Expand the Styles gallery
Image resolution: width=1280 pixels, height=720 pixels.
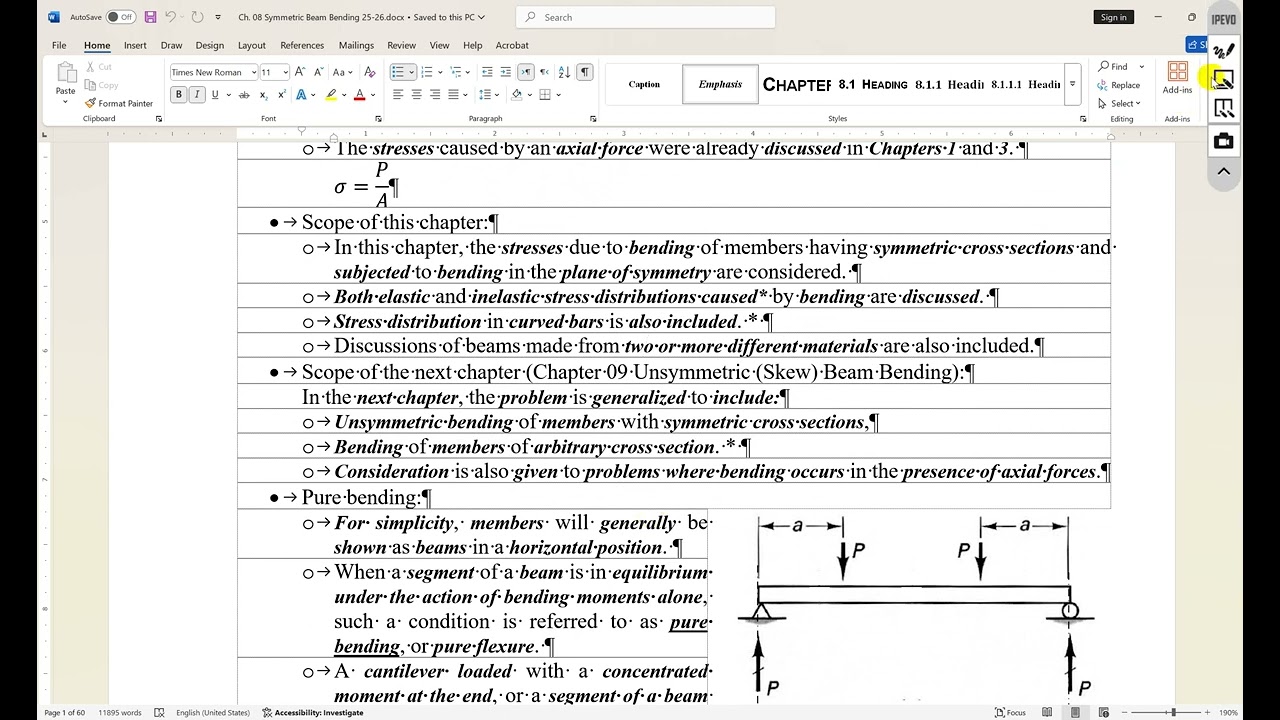tap(1072, 85)
